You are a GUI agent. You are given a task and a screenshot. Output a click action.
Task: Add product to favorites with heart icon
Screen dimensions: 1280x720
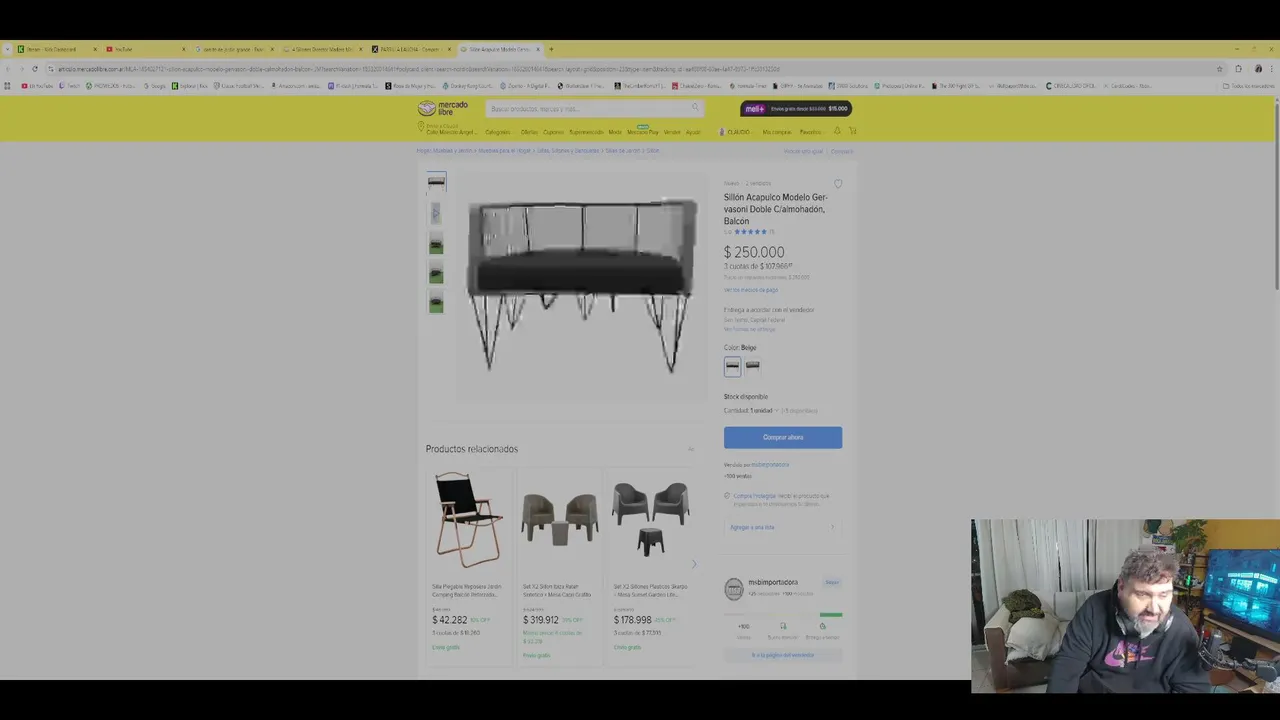[838, 184]
